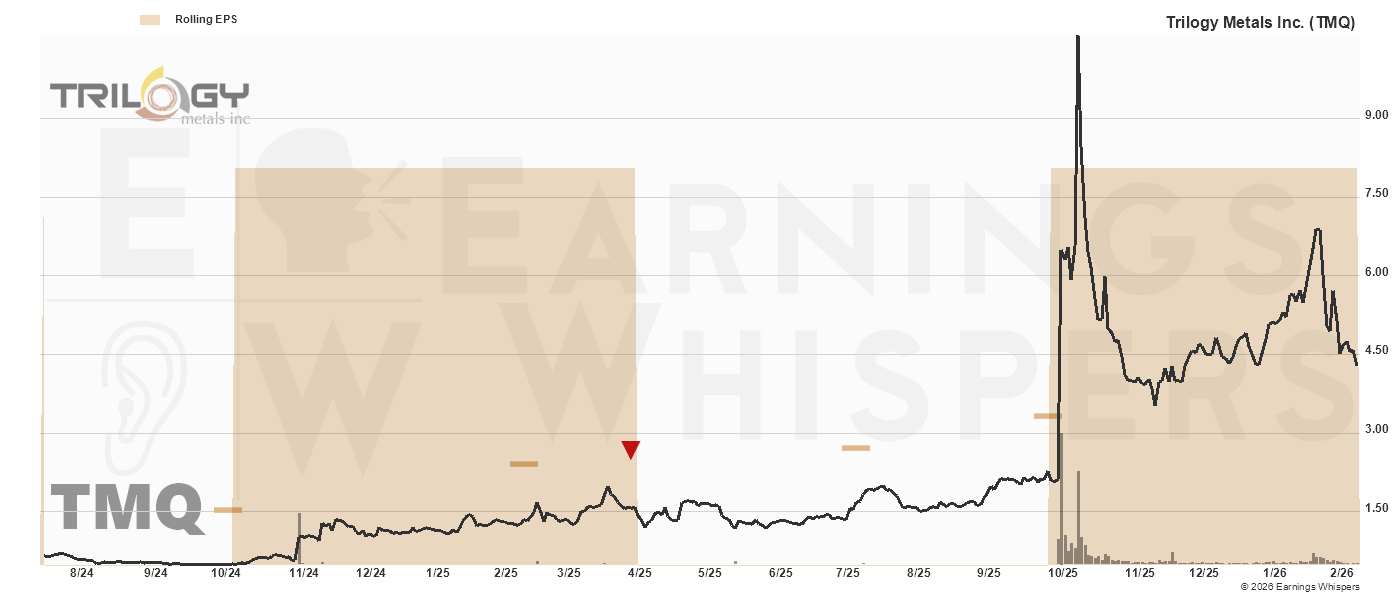The height and width of the screenshot is (600, 1400).
Task: Click the large TMQ ticker label
Action: (127, 508)
